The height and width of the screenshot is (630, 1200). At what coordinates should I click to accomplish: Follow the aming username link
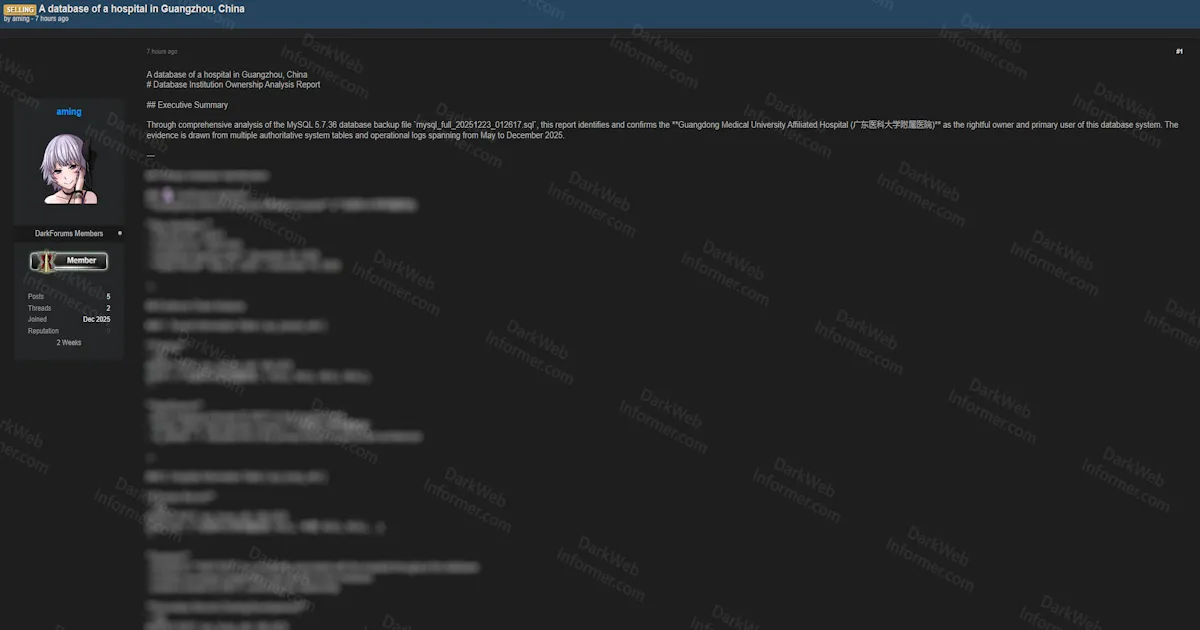tap(68, 111)
